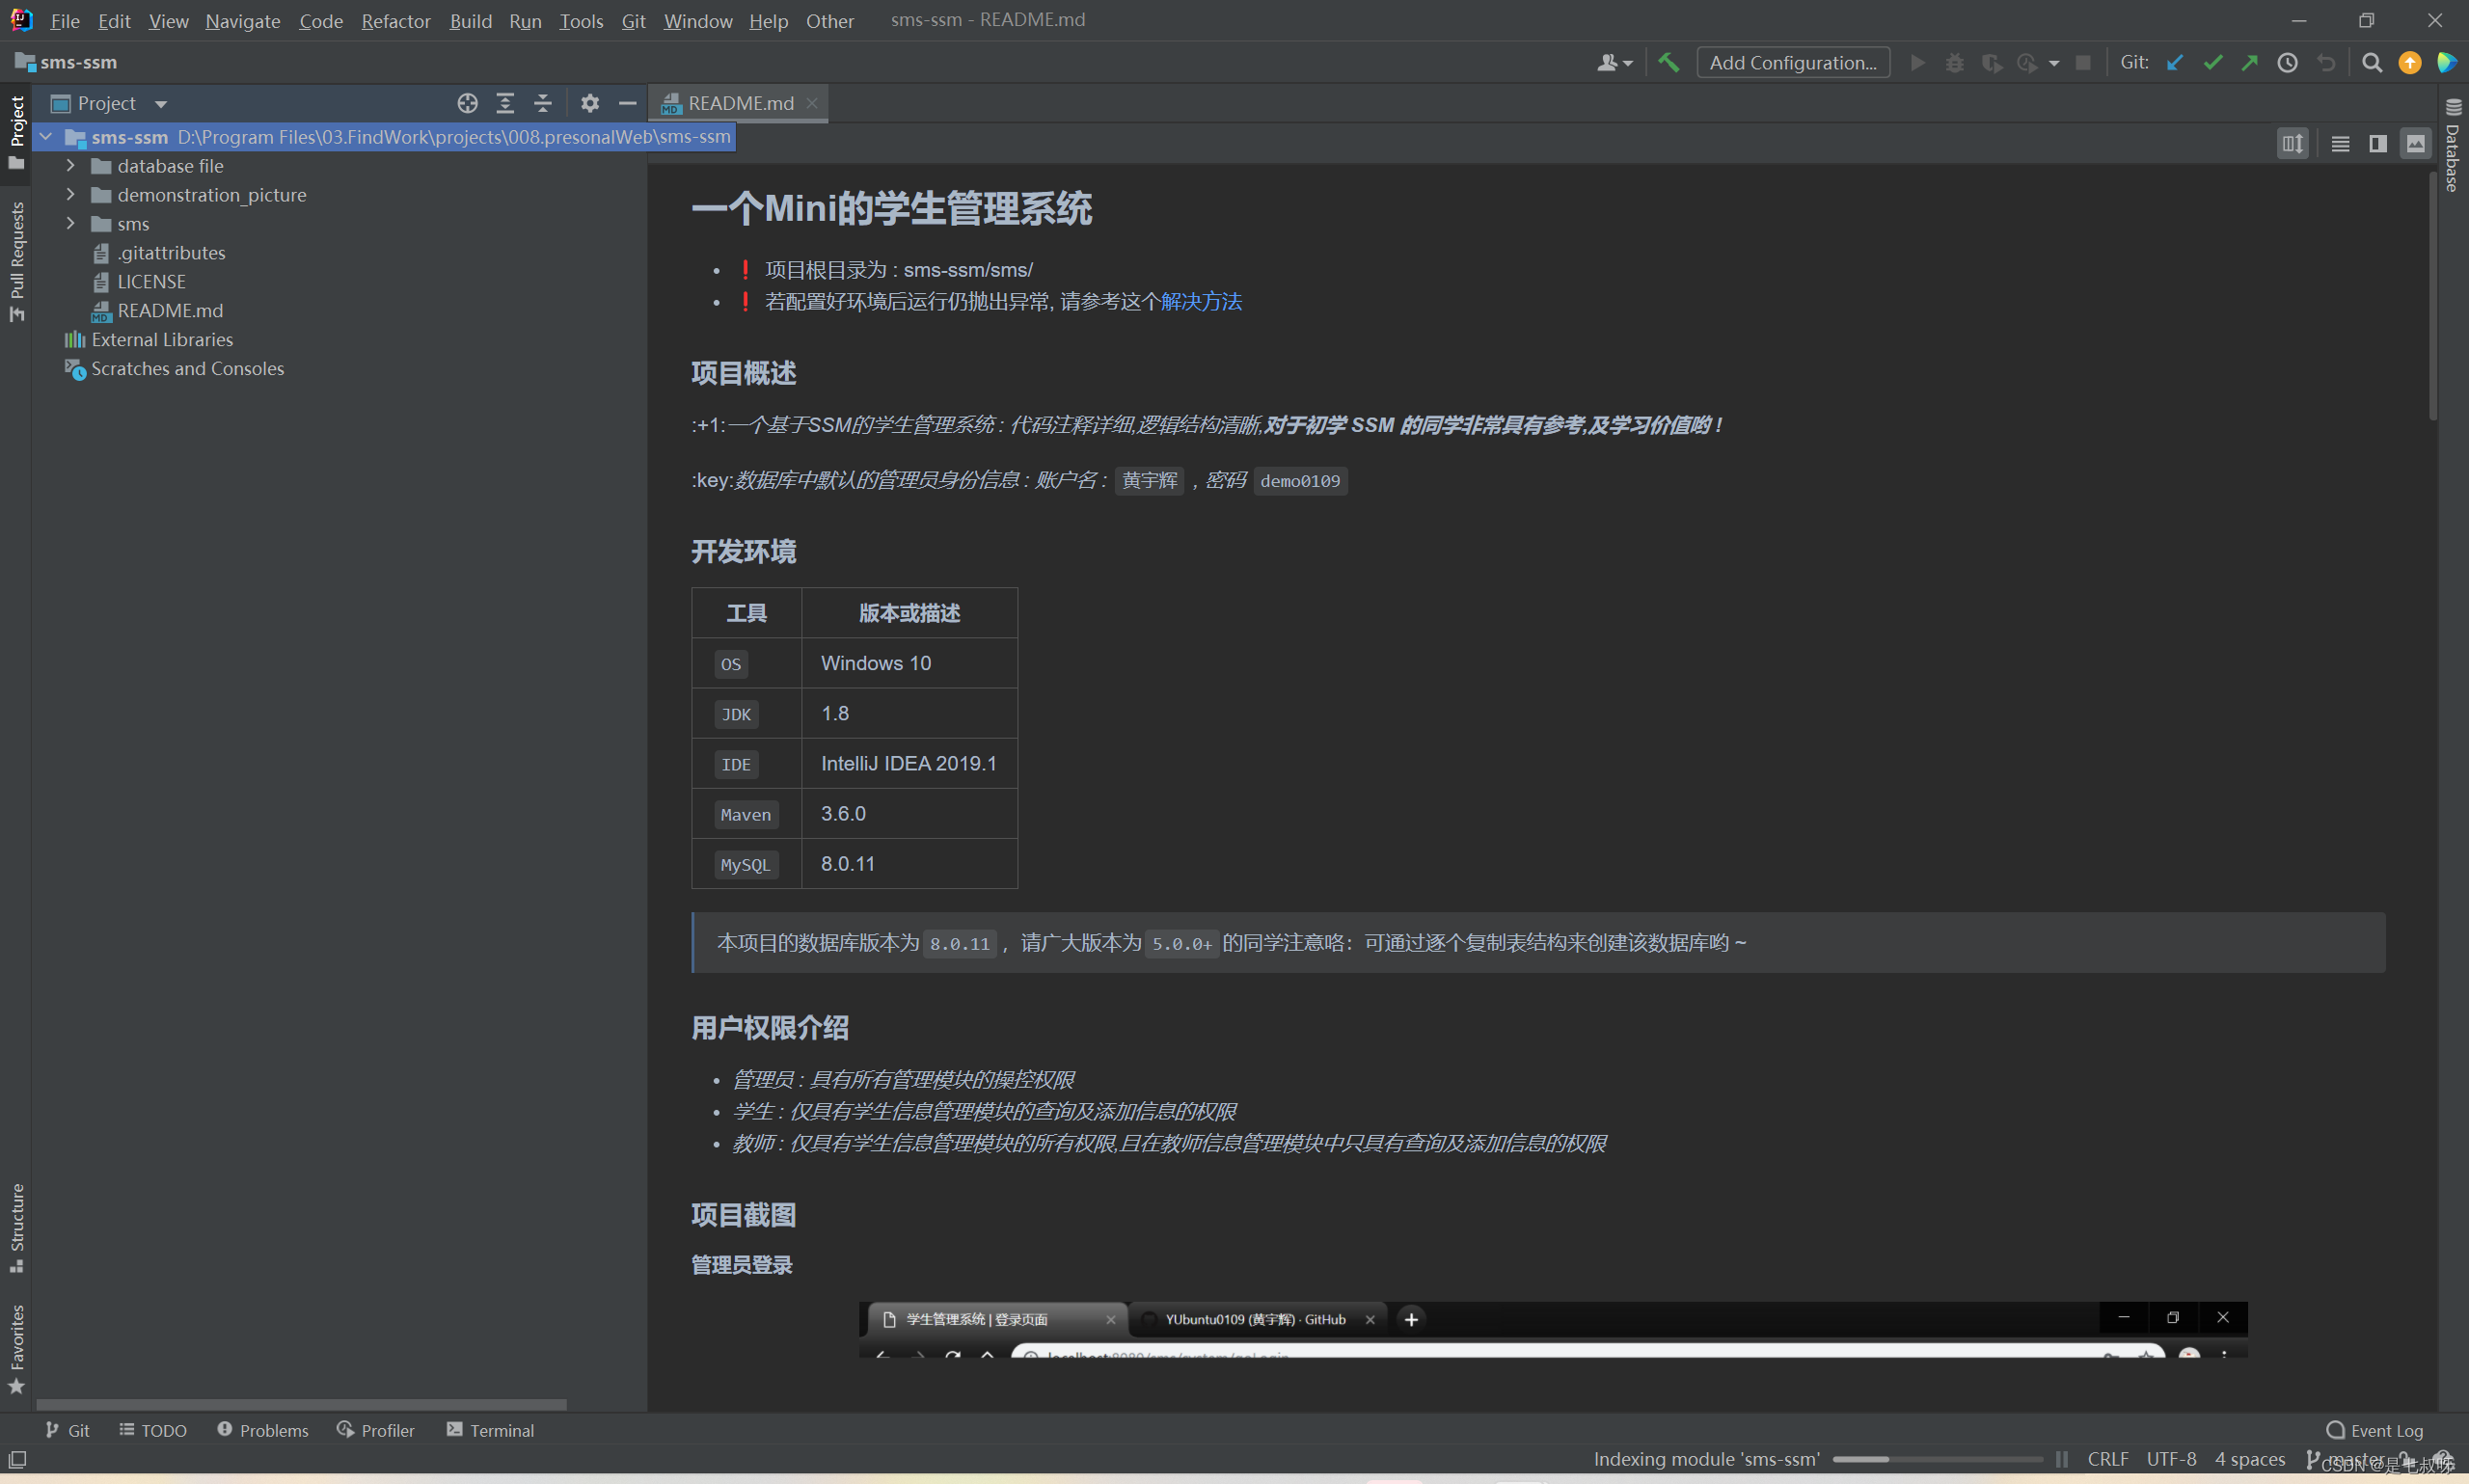This screenshot has width=2469, height=1484.
Task: Click the Project panel horizontal scrollbar
Action: (x=301, y=1404)
